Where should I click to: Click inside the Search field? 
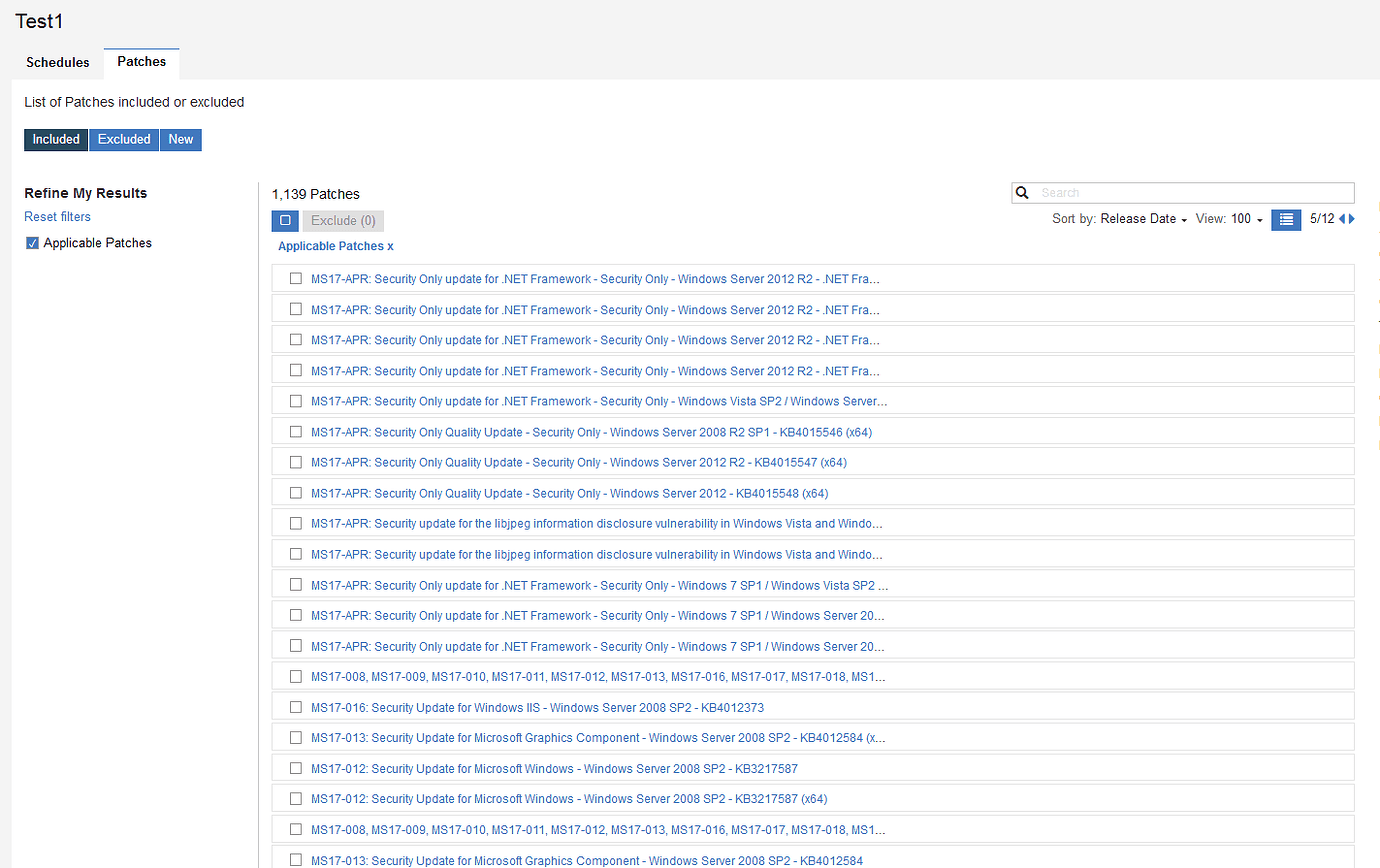(x=1150, y=192)
